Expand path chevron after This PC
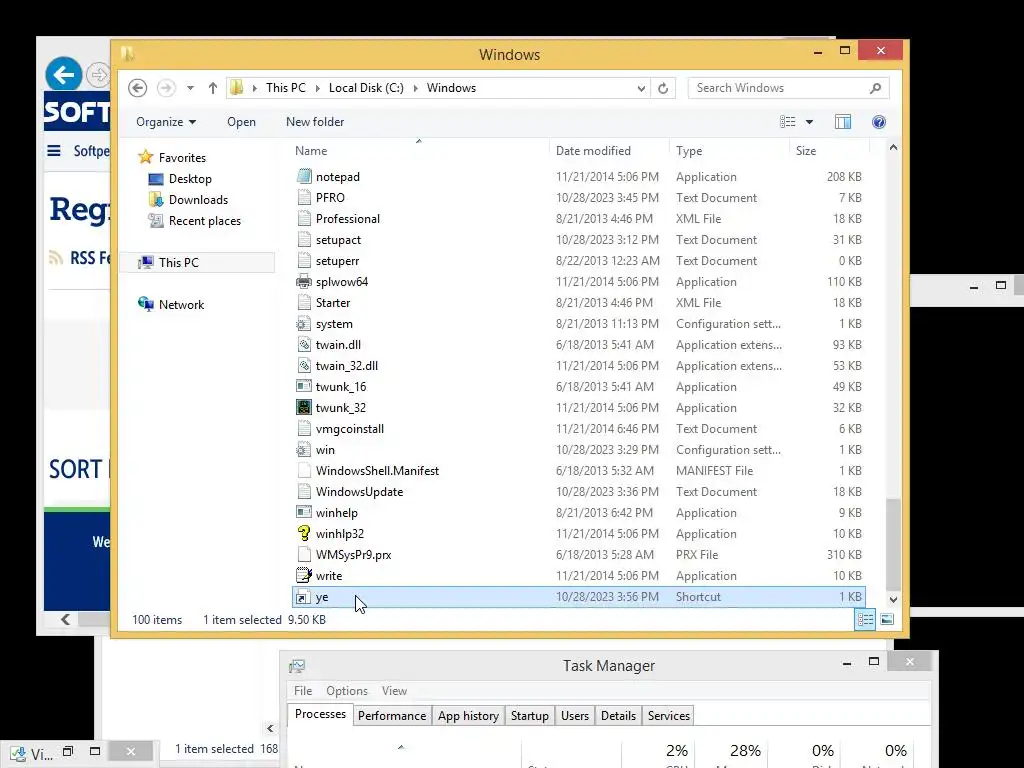Screen dimensions: 1024x768 (317, 88)
